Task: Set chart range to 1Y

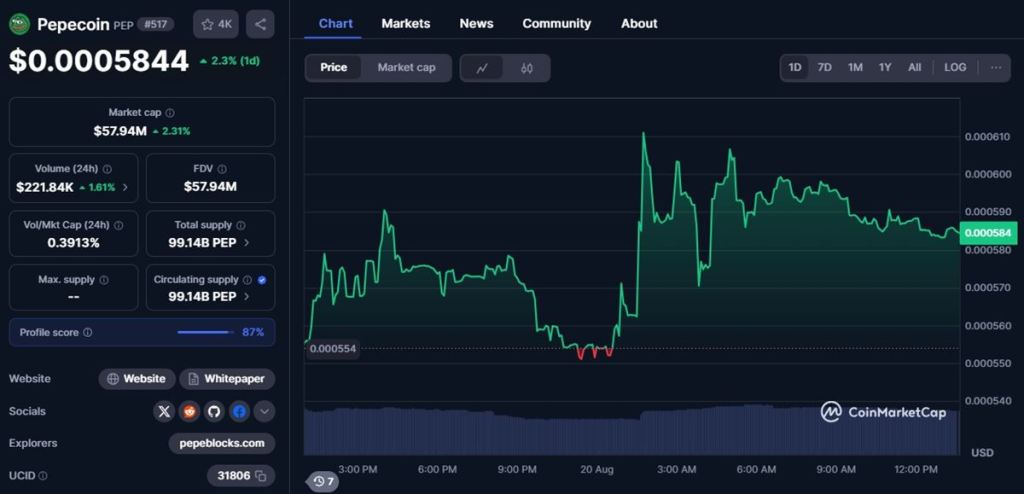Action: tap(885, 67)
